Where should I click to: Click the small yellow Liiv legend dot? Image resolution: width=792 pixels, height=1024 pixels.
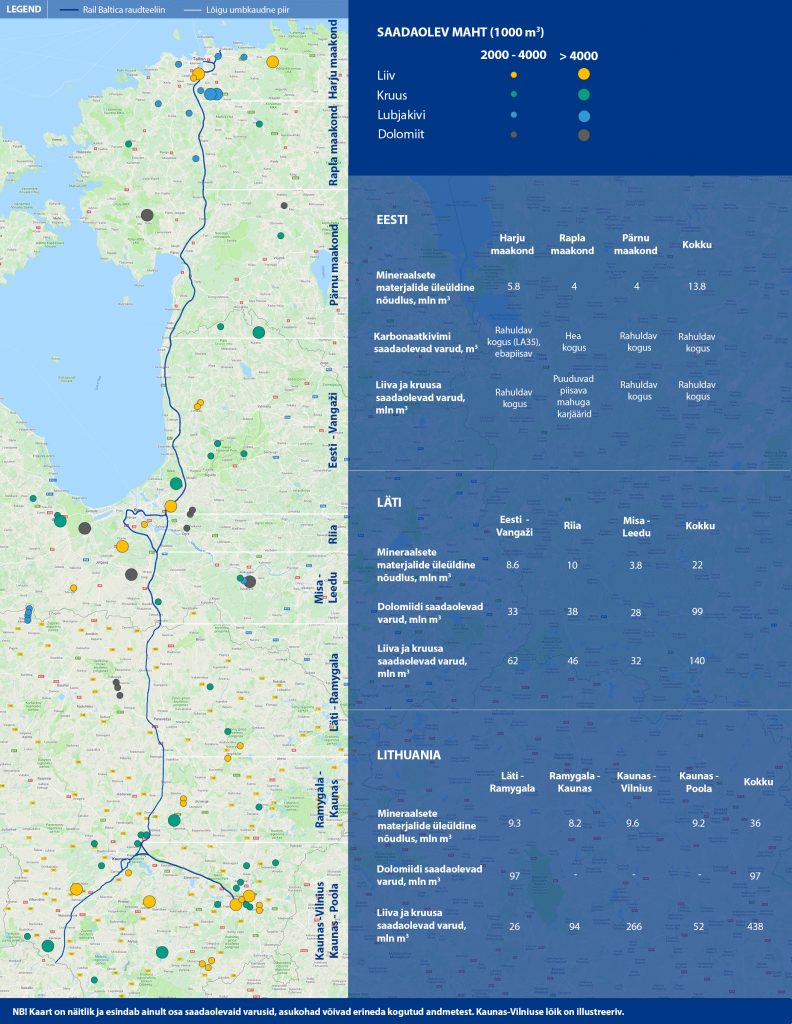point(513,75)
